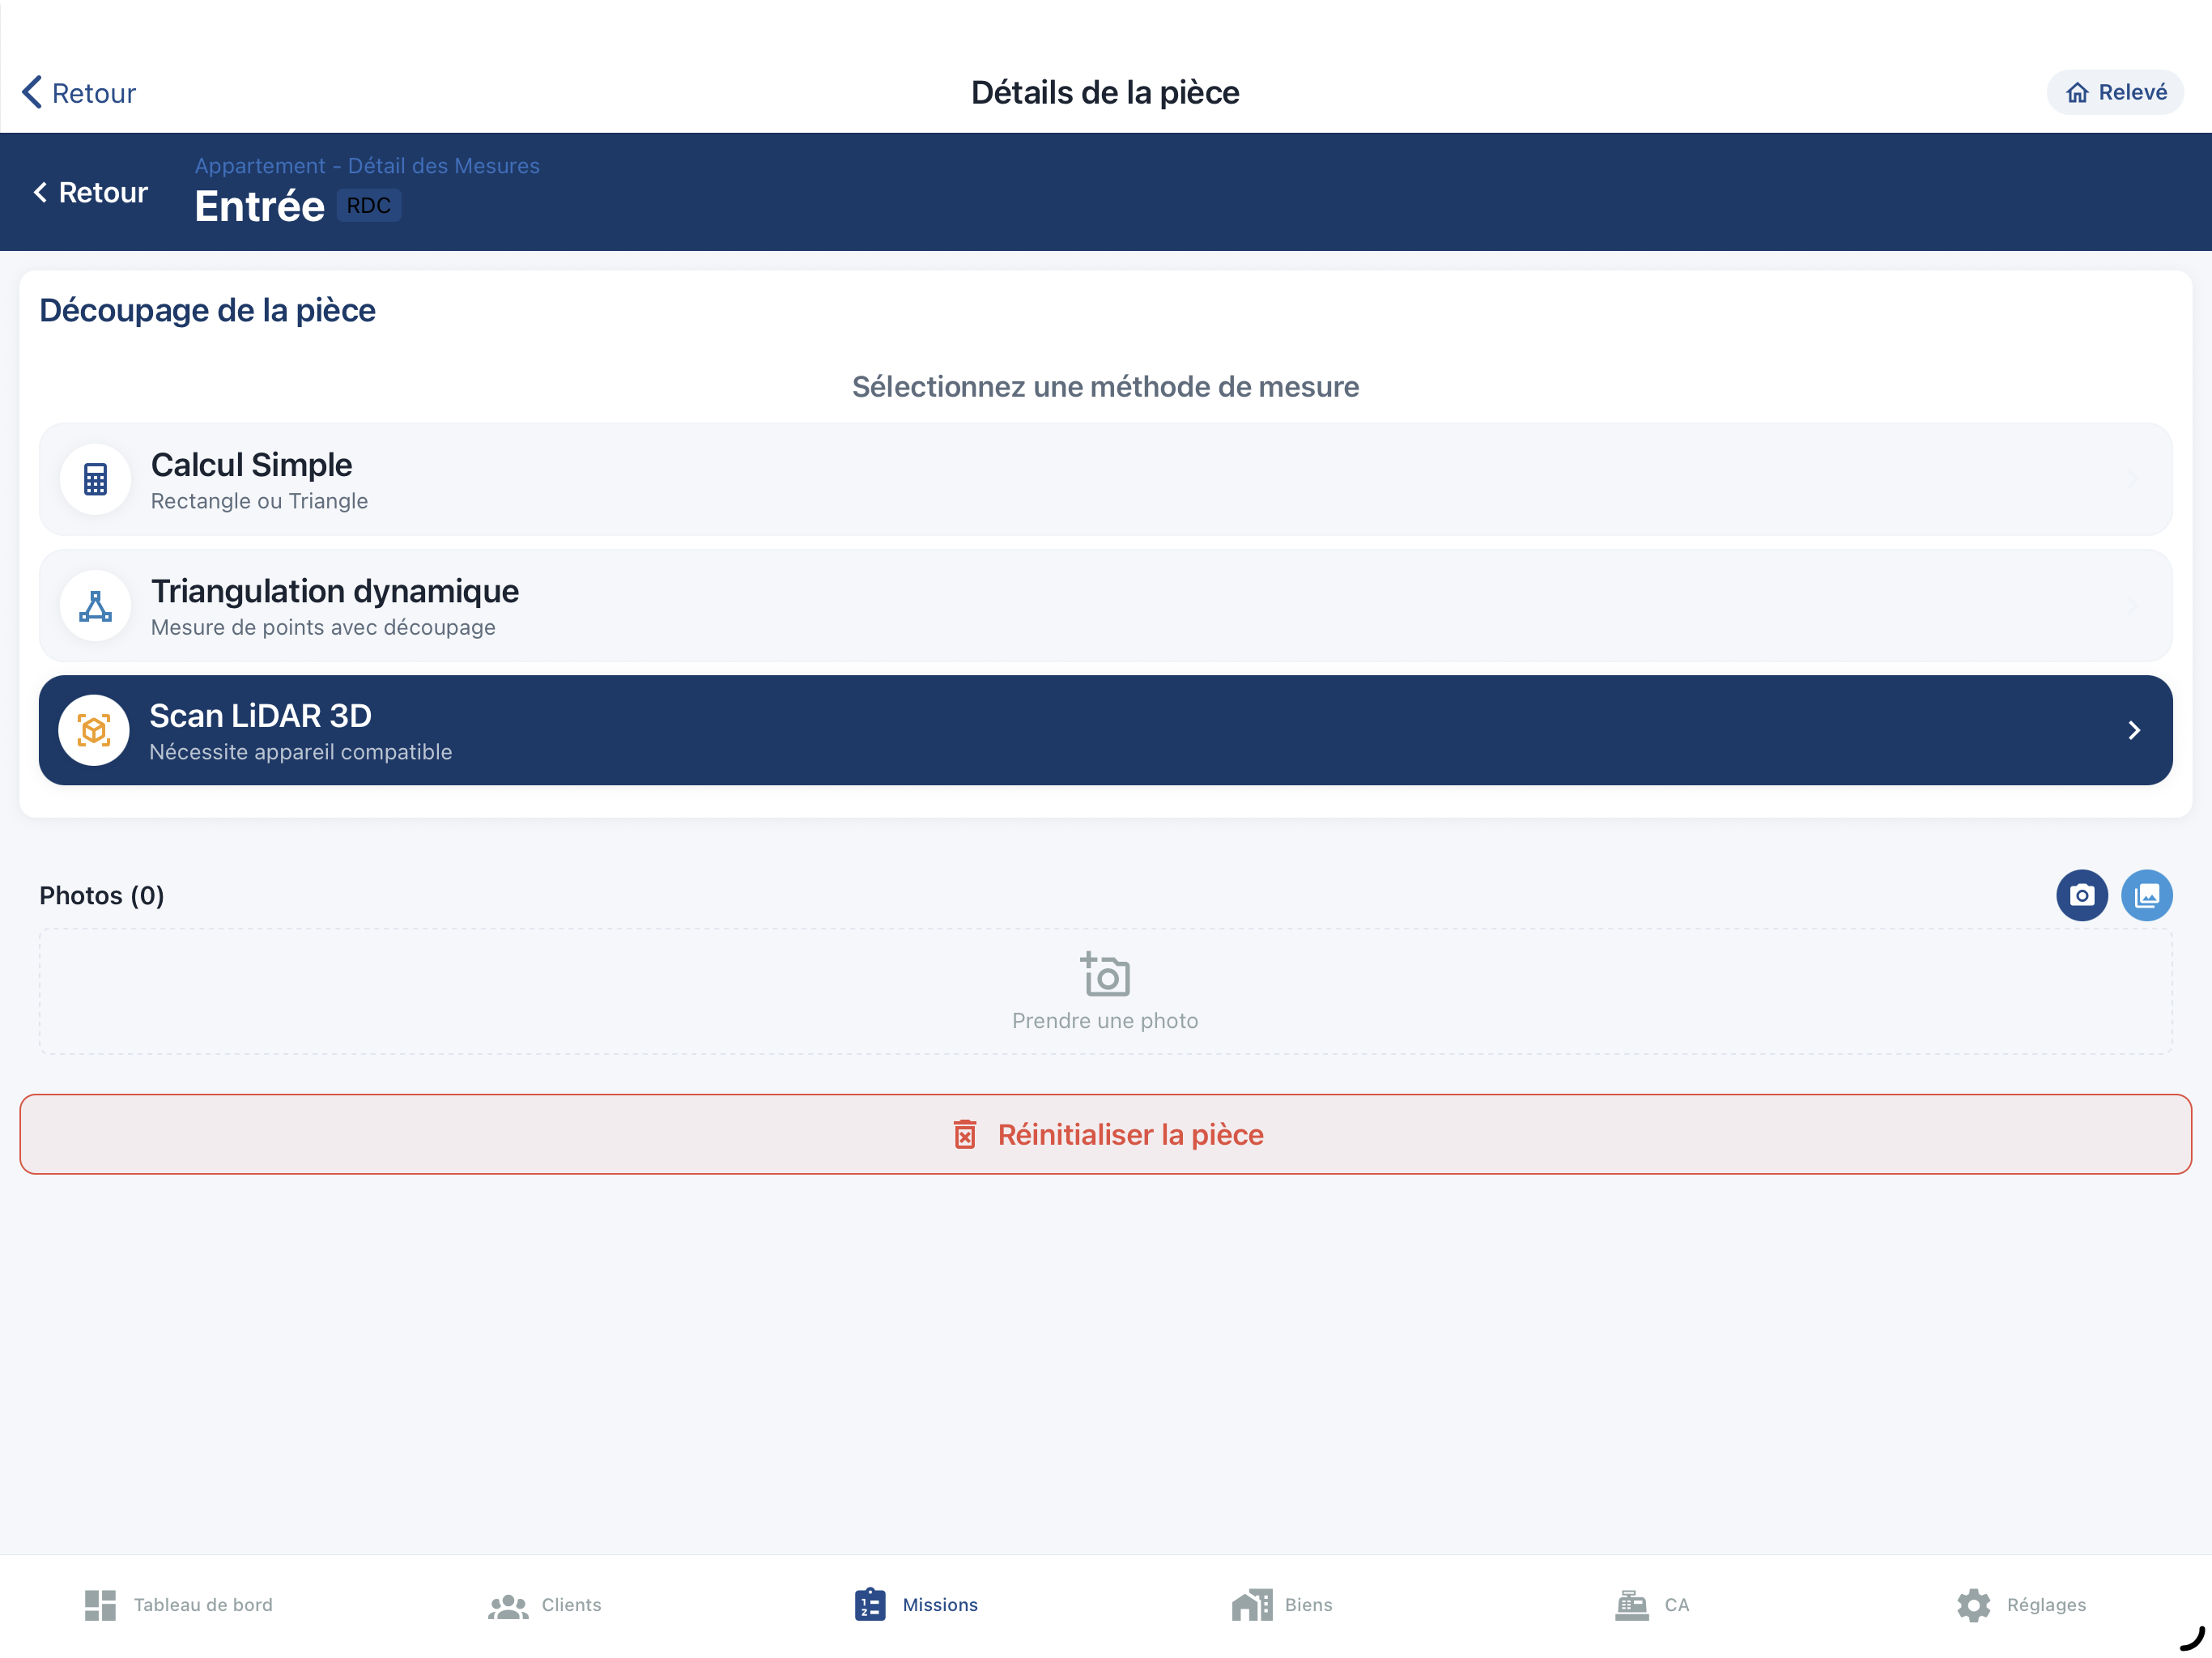Click the house icon next to Relevé
The height and width of the screenshot is (1658, 2212).
coord(2077,92)
